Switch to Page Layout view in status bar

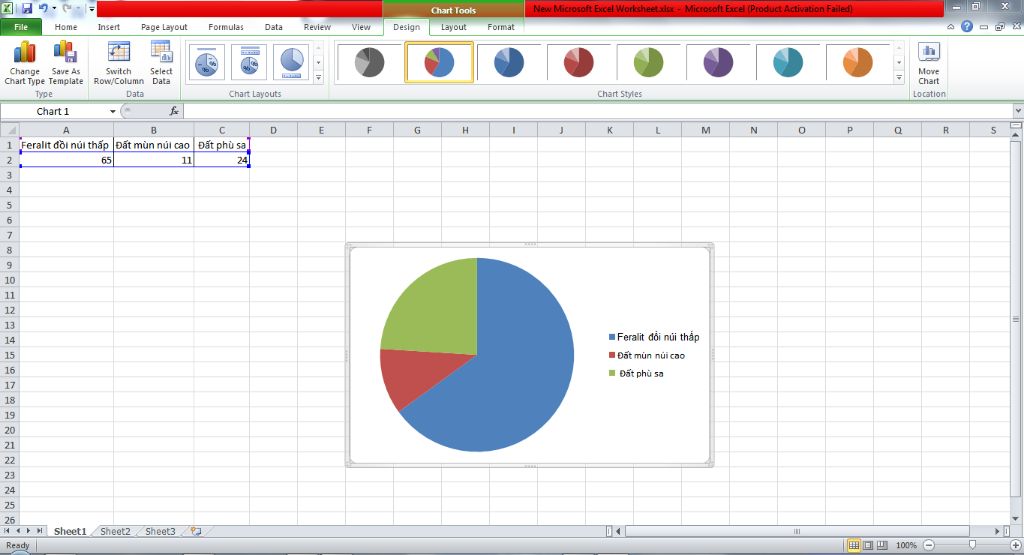[868, 545]
